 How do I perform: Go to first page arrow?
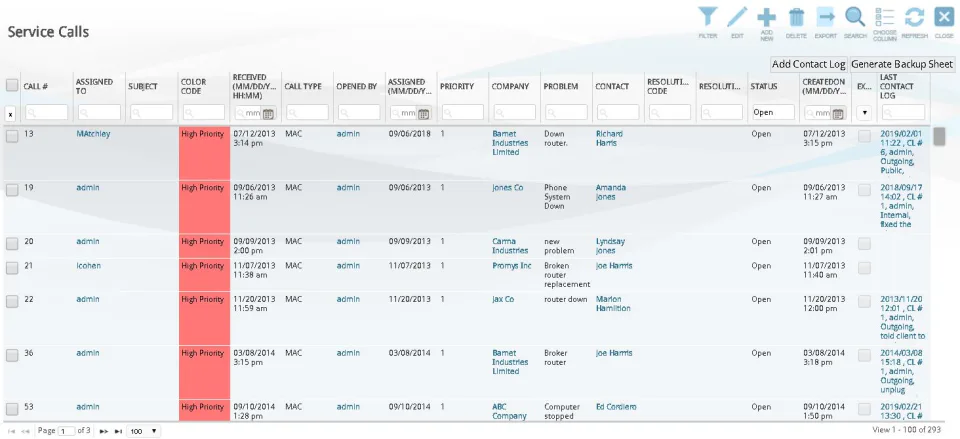(12, 432)
